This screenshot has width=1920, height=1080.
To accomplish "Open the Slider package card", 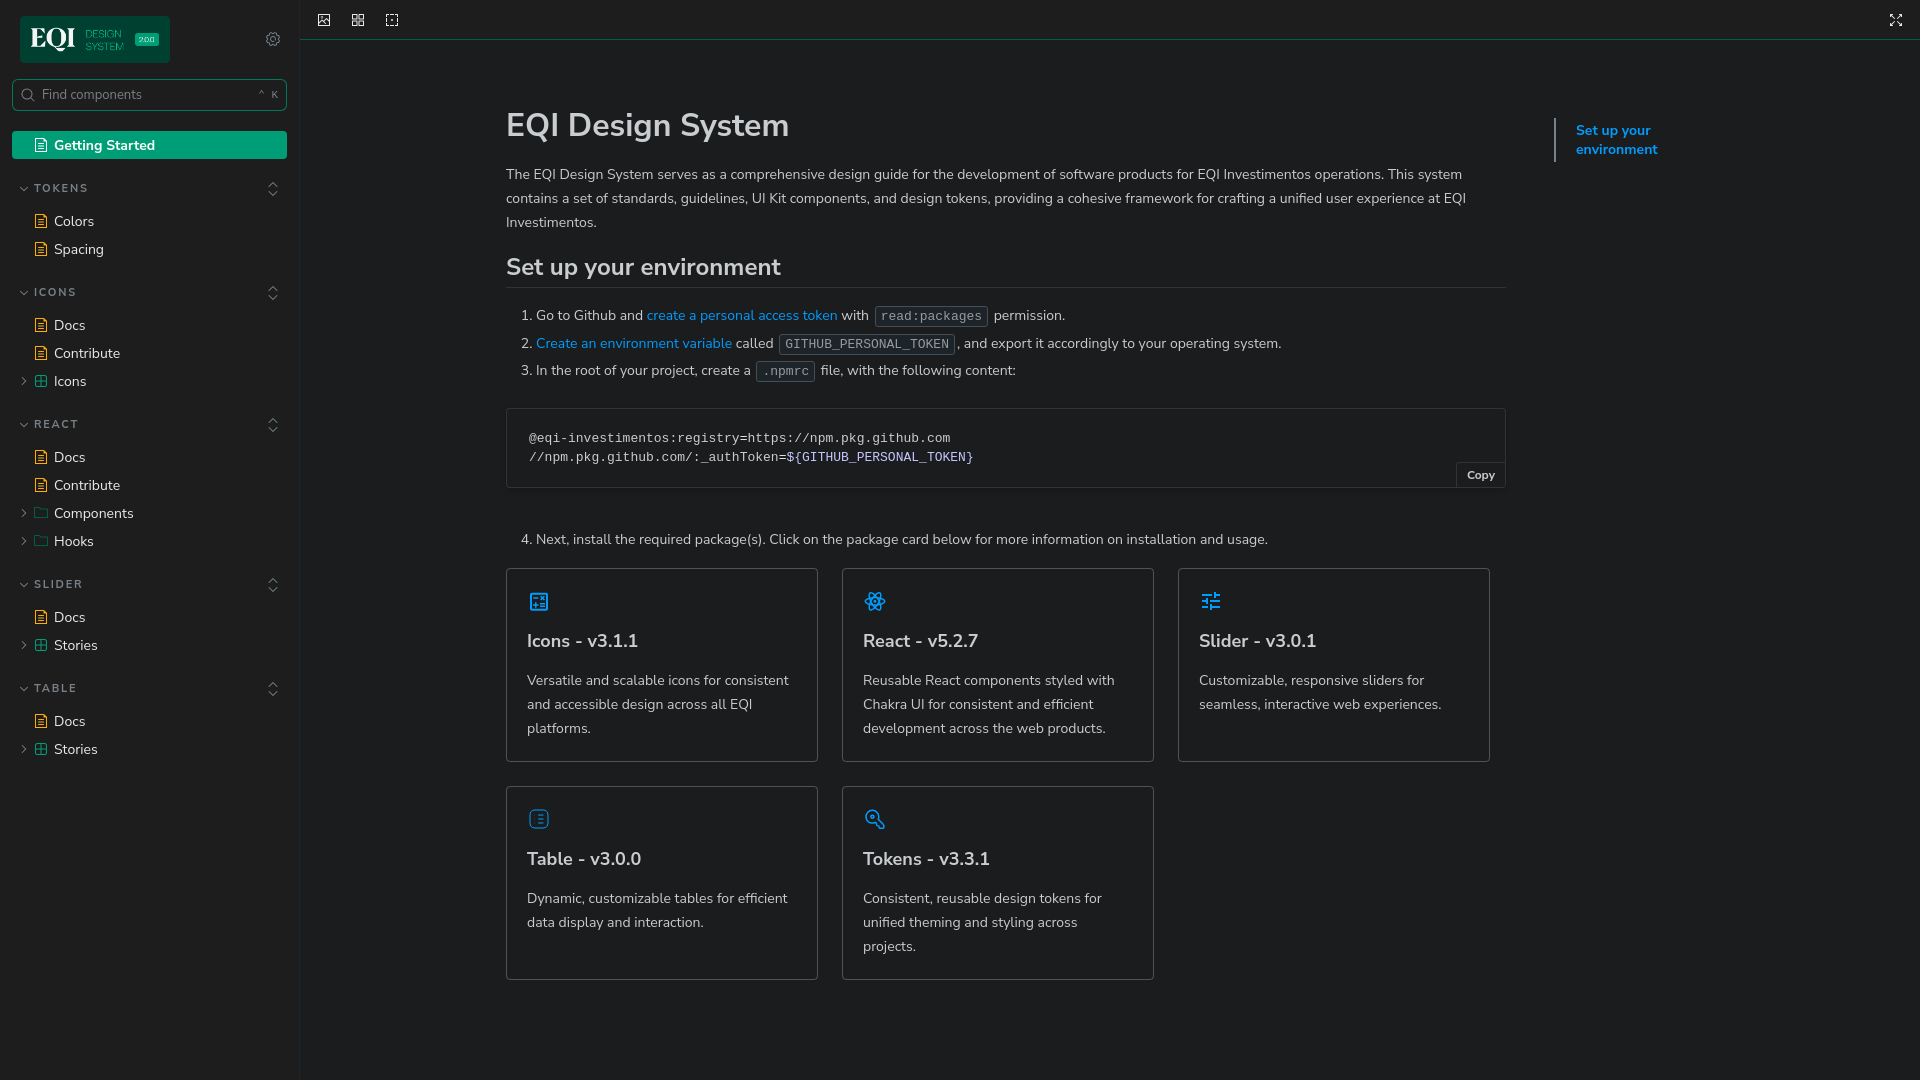I will point(1333,665).
